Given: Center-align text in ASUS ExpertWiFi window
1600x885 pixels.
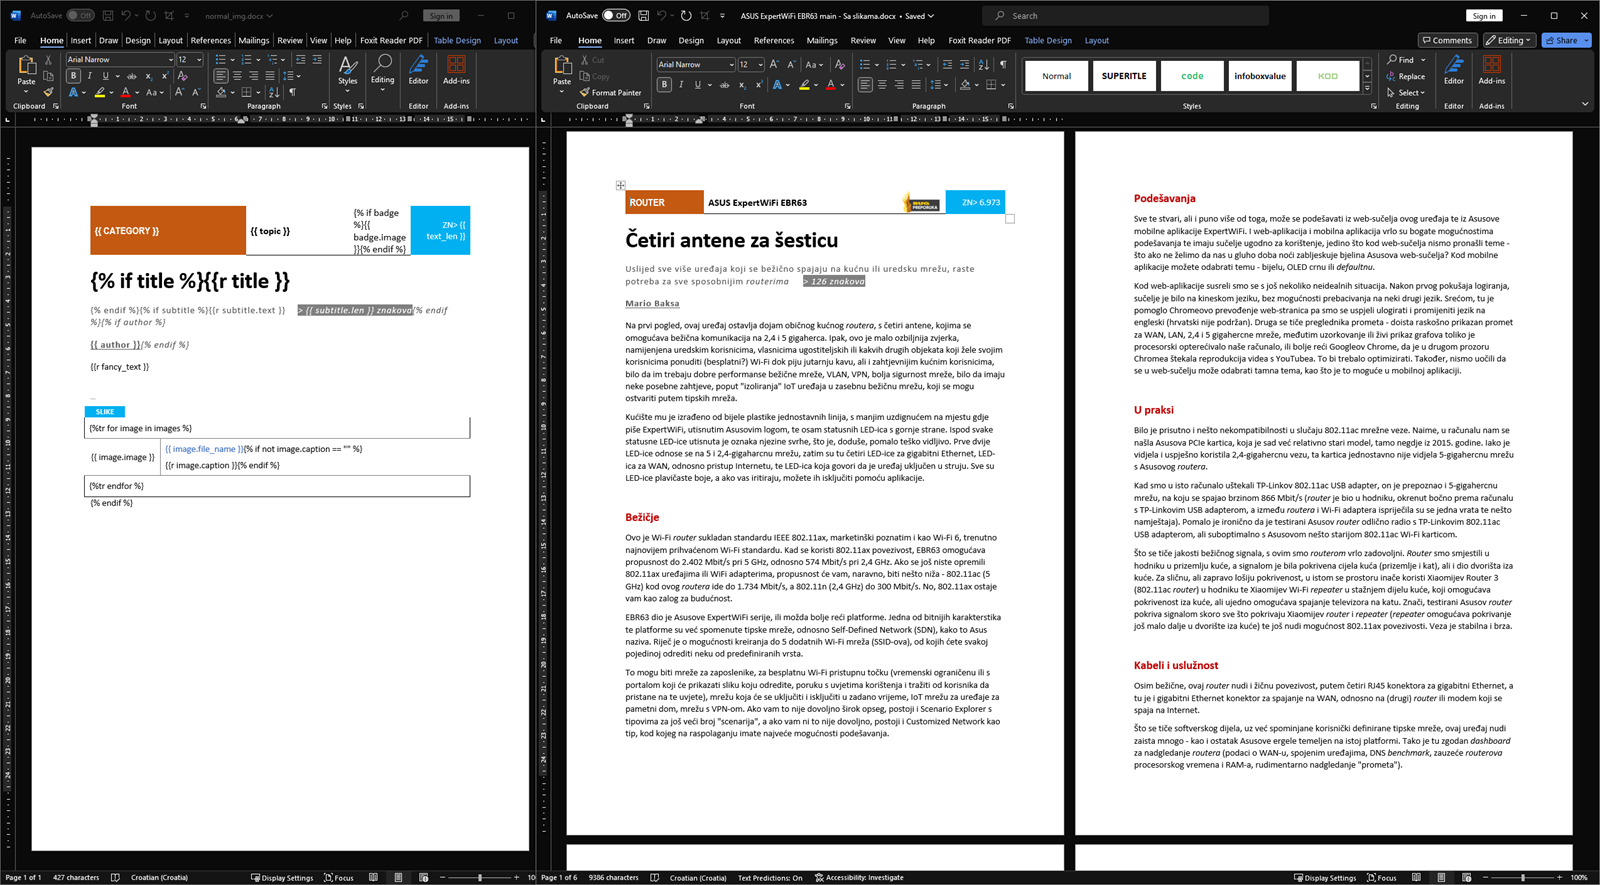Looking at the screenshot, I should (x=882, y=85).
